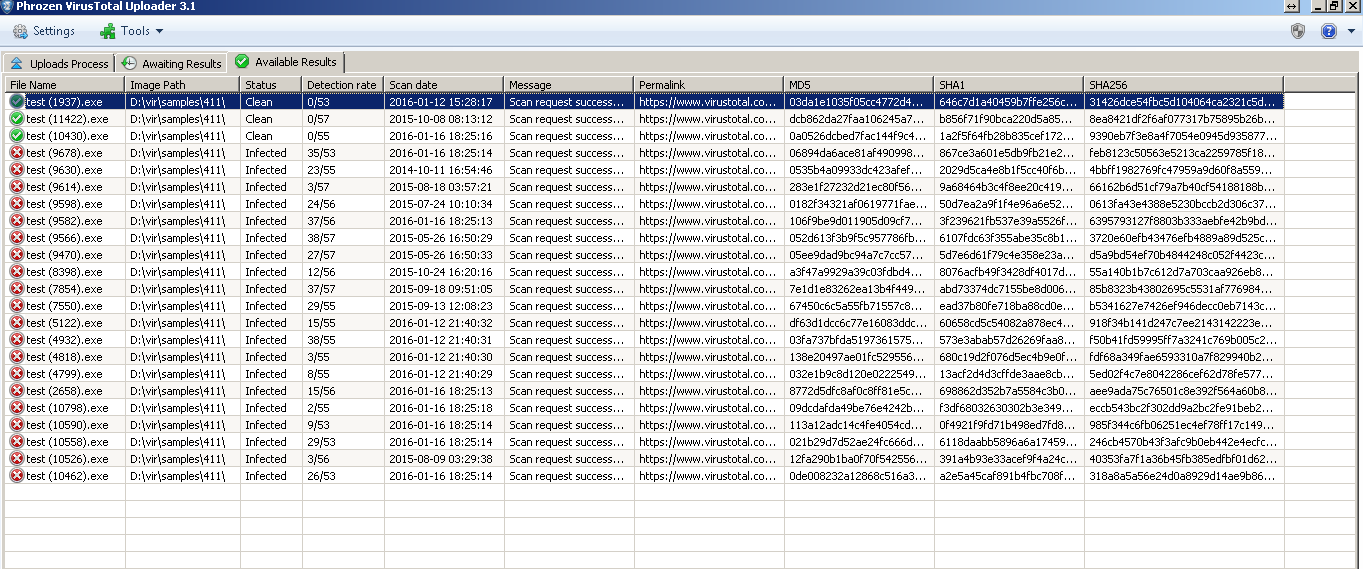Click red infected icon of test (4818).exe
Image resolution: width=1363 pixels, height=569 pixels.
point(16,357)
